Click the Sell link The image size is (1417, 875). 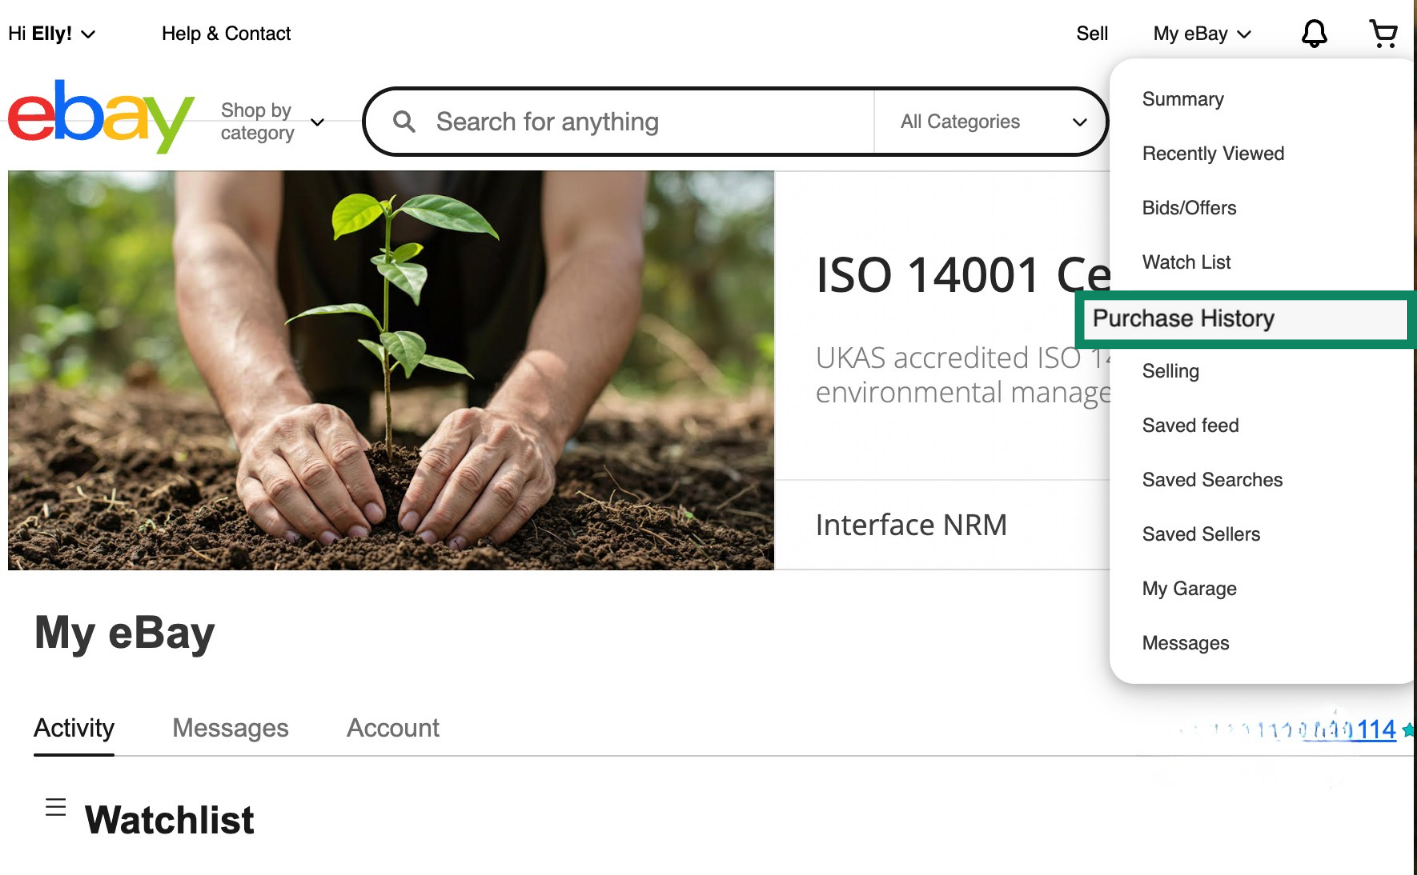point(1092,34)
